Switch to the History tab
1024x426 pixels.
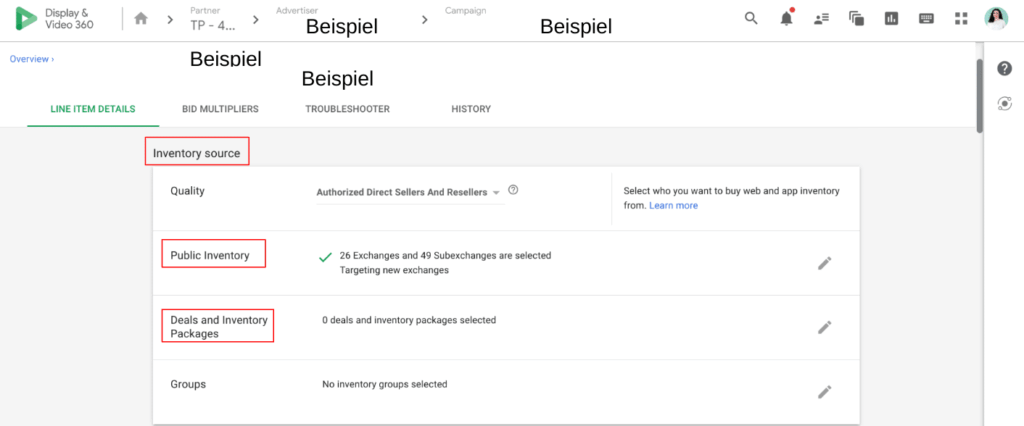pos(471,109)
